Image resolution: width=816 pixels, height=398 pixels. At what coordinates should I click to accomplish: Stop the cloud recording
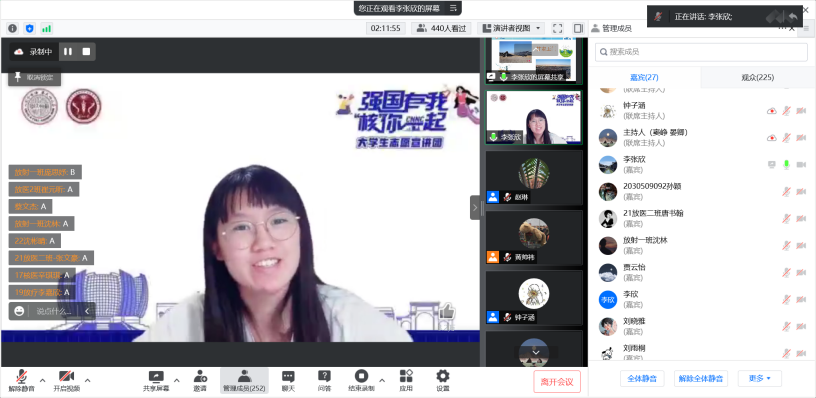pyautogui.click(x=86, y=52)
